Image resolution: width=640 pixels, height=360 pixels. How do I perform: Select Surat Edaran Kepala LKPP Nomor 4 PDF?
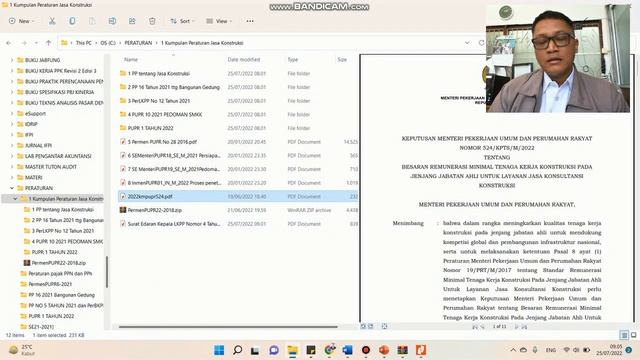(x=173, y=224)
